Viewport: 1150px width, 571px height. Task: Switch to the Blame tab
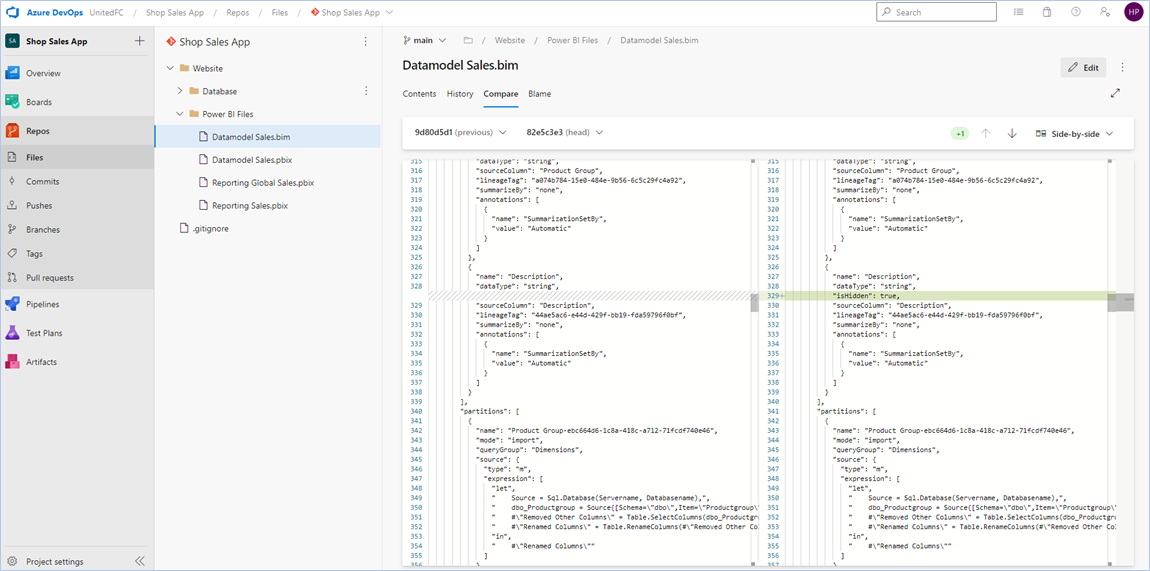[540, 94]
